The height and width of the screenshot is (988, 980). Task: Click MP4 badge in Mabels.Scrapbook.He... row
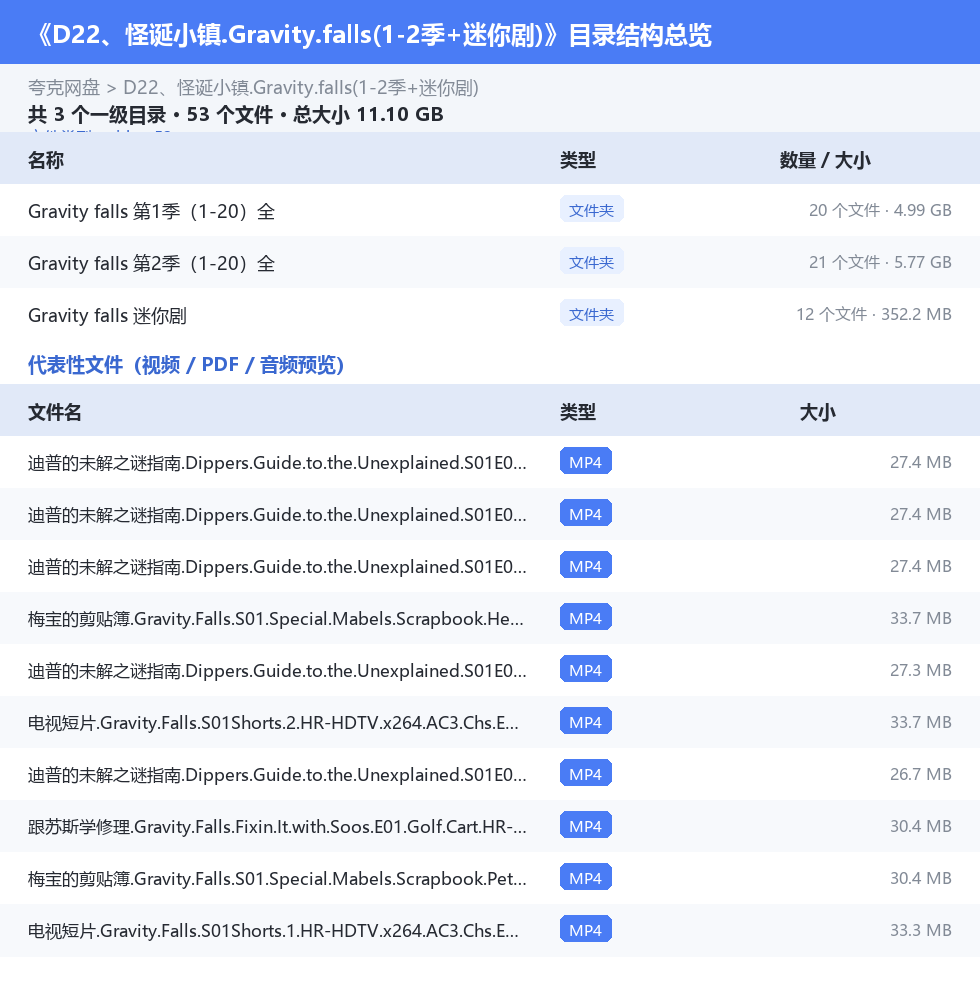click(585, 618)
